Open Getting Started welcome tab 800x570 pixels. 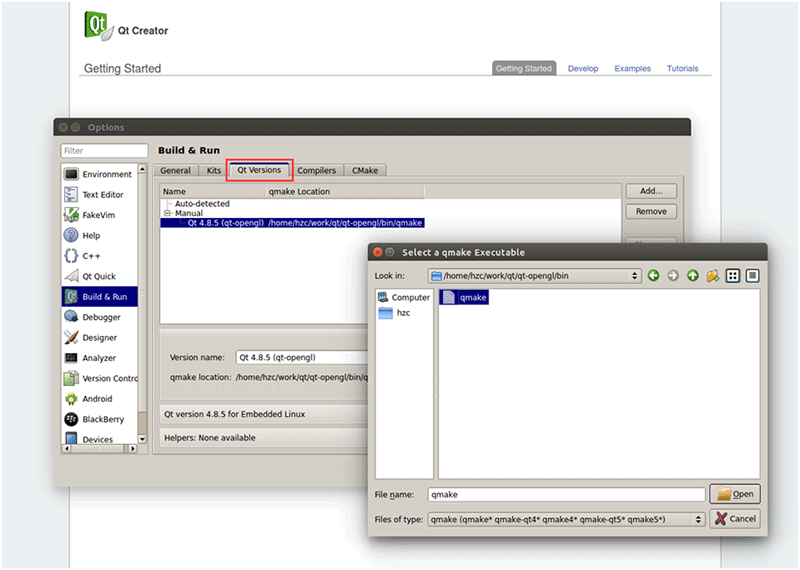pyautogui.click(x=524, y=68)
